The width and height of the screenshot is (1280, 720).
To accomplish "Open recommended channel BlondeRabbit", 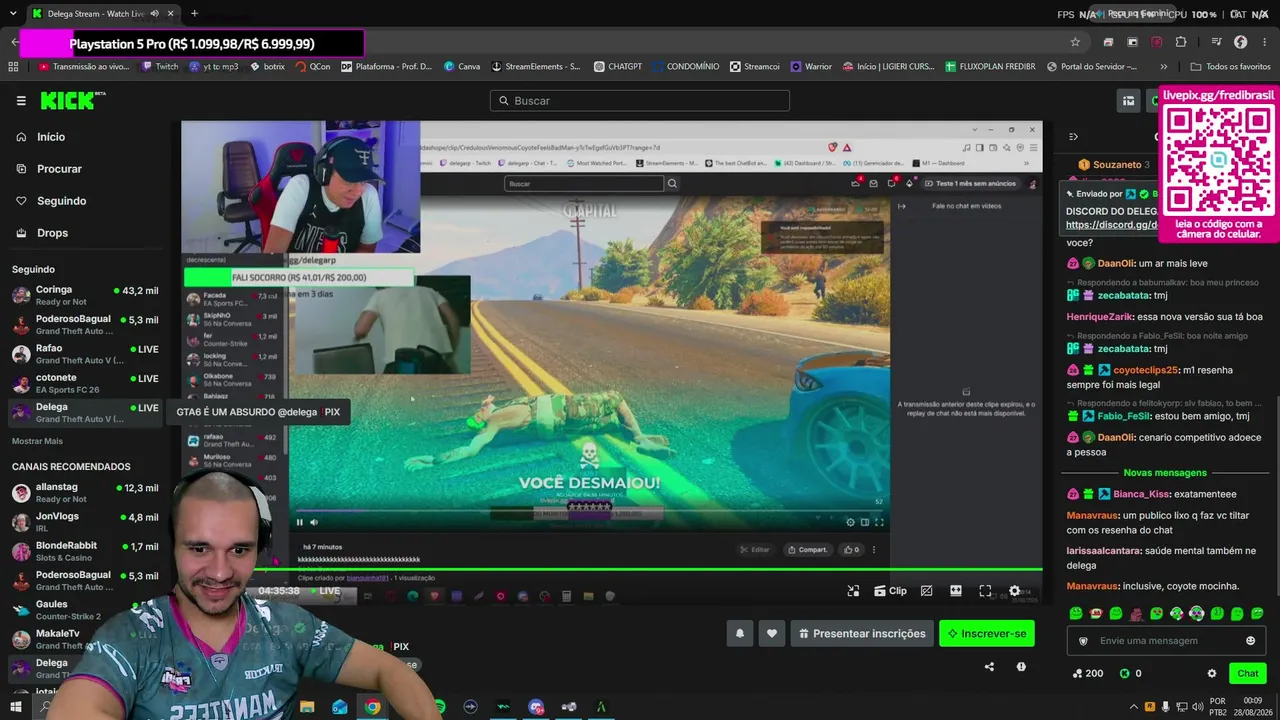I will pos(85,551).
